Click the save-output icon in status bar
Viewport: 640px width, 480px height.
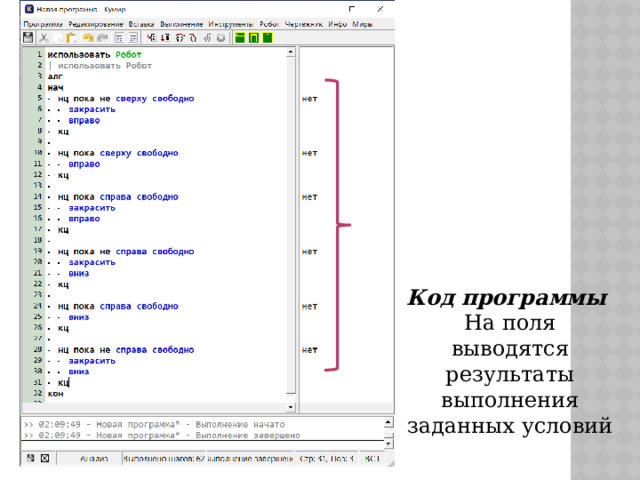(30, 458)
